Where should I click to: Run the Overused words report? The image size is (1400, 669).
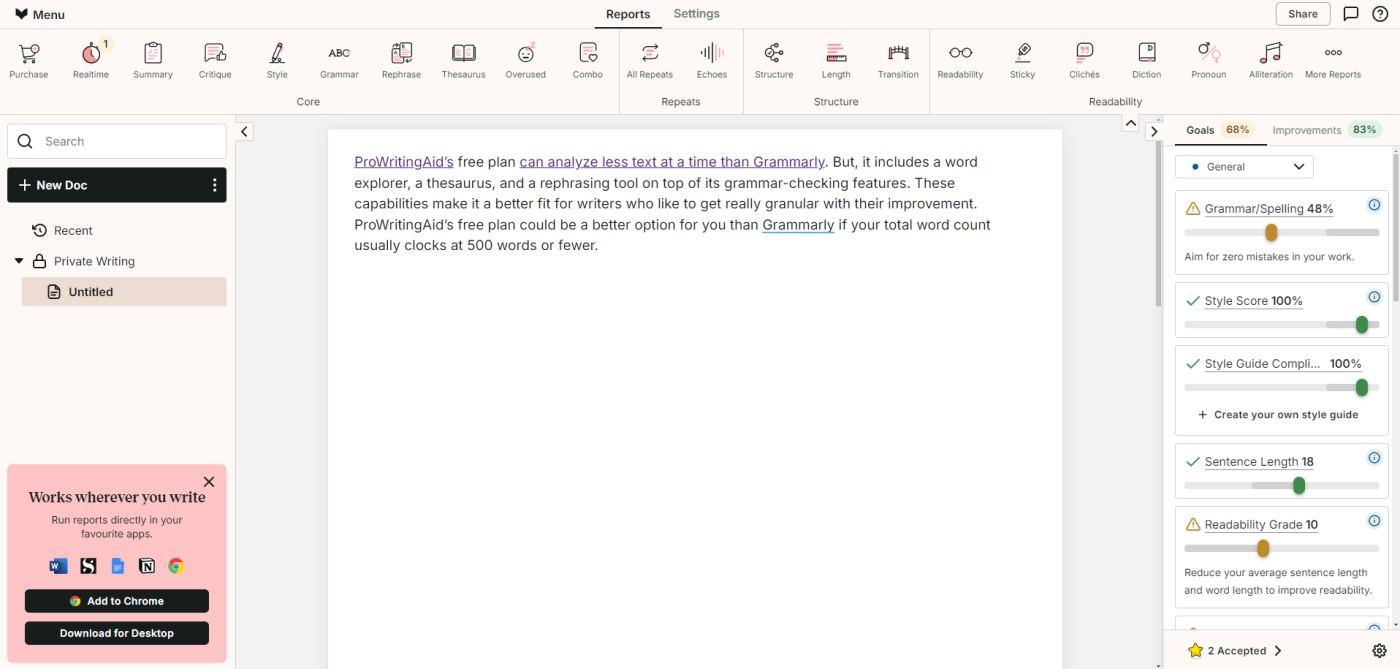(x=525, y=60)
